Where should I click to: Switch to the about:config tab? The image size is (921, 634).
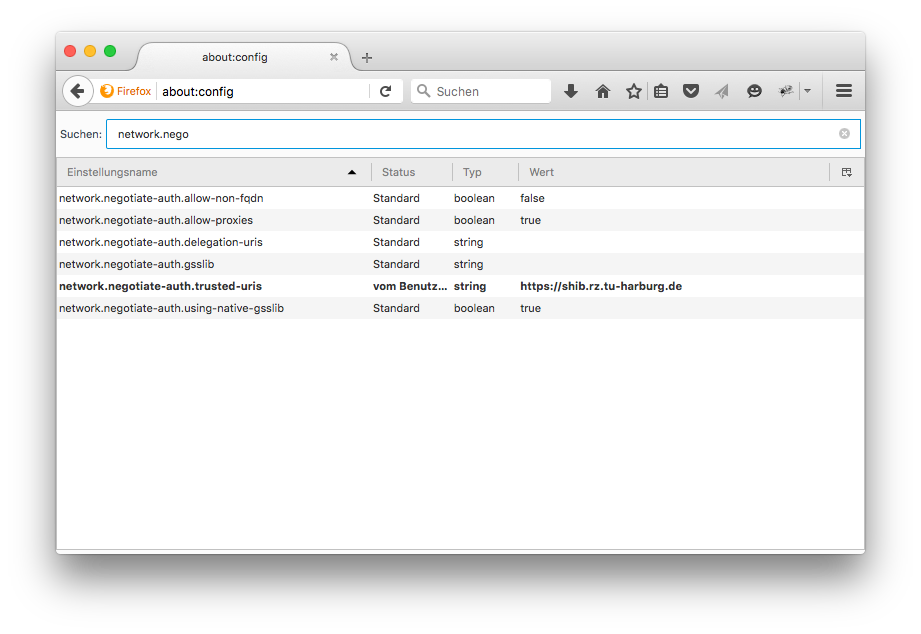click(x=234, y=57)
